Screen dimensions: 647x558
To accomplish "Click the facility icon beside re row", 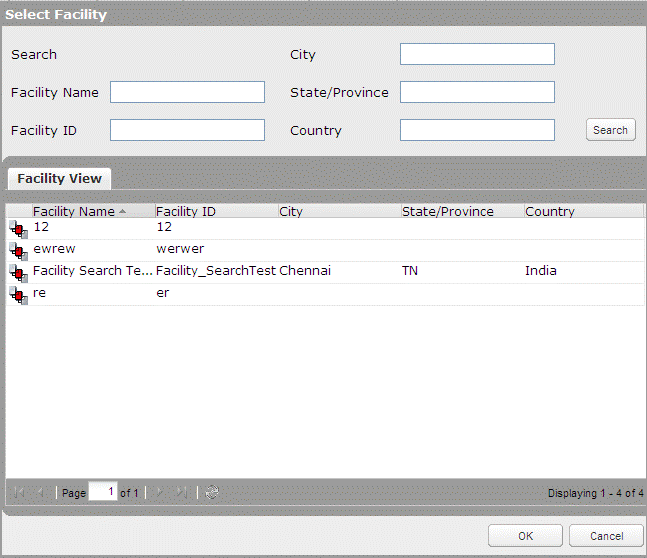I will 19,295.
